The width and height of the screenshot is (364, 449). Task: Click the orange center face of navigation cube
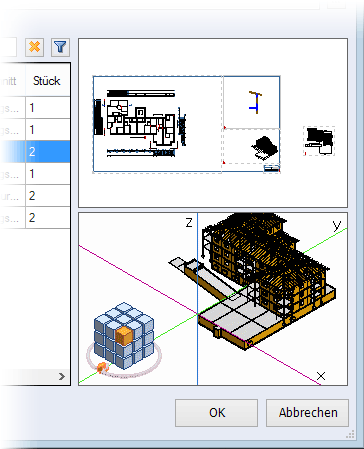click(x=124, y=335)
